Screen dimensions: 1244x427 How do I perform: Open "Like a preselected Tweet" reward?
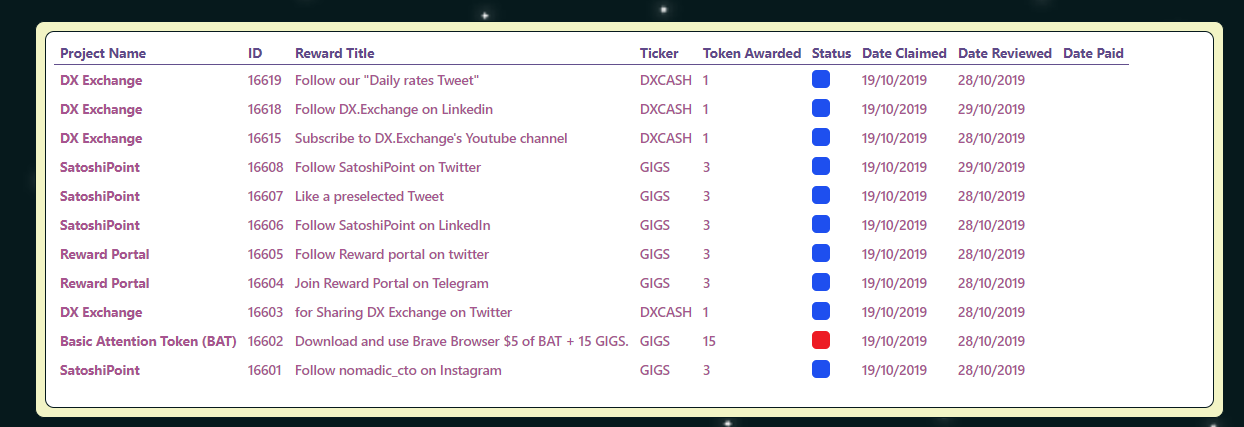pos(369,196)
